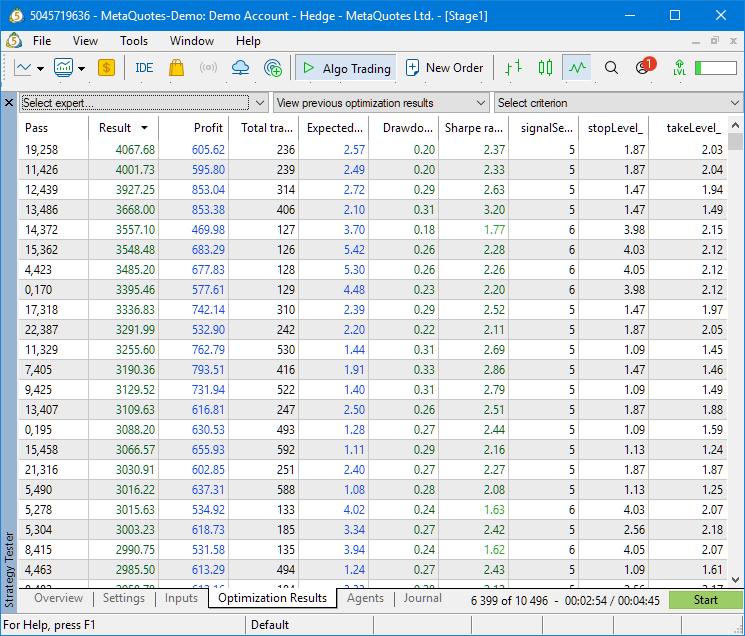Switch to candlestick chart display

pyautogui.click(x=545, y=68)
